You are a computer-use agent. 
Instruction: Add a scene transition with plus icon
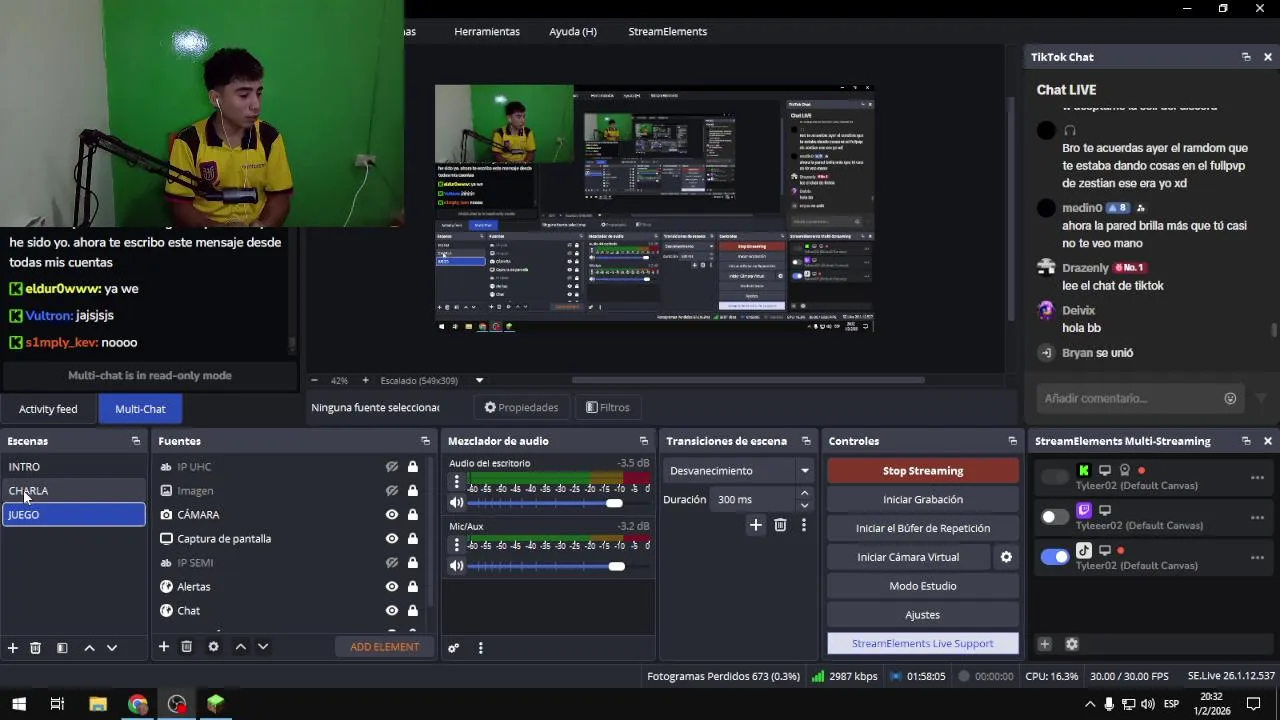(756, 525)
